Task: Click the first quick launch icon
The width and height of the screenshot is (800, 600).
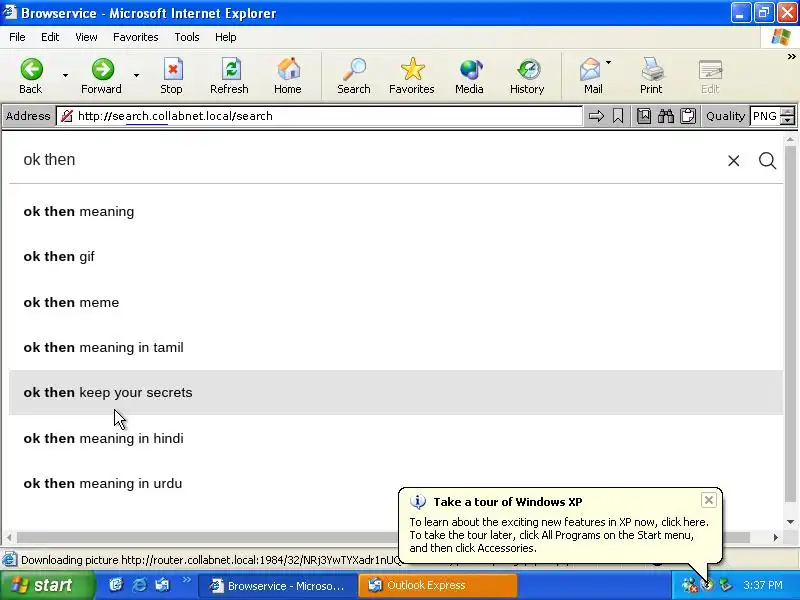Action: (116, 585)
